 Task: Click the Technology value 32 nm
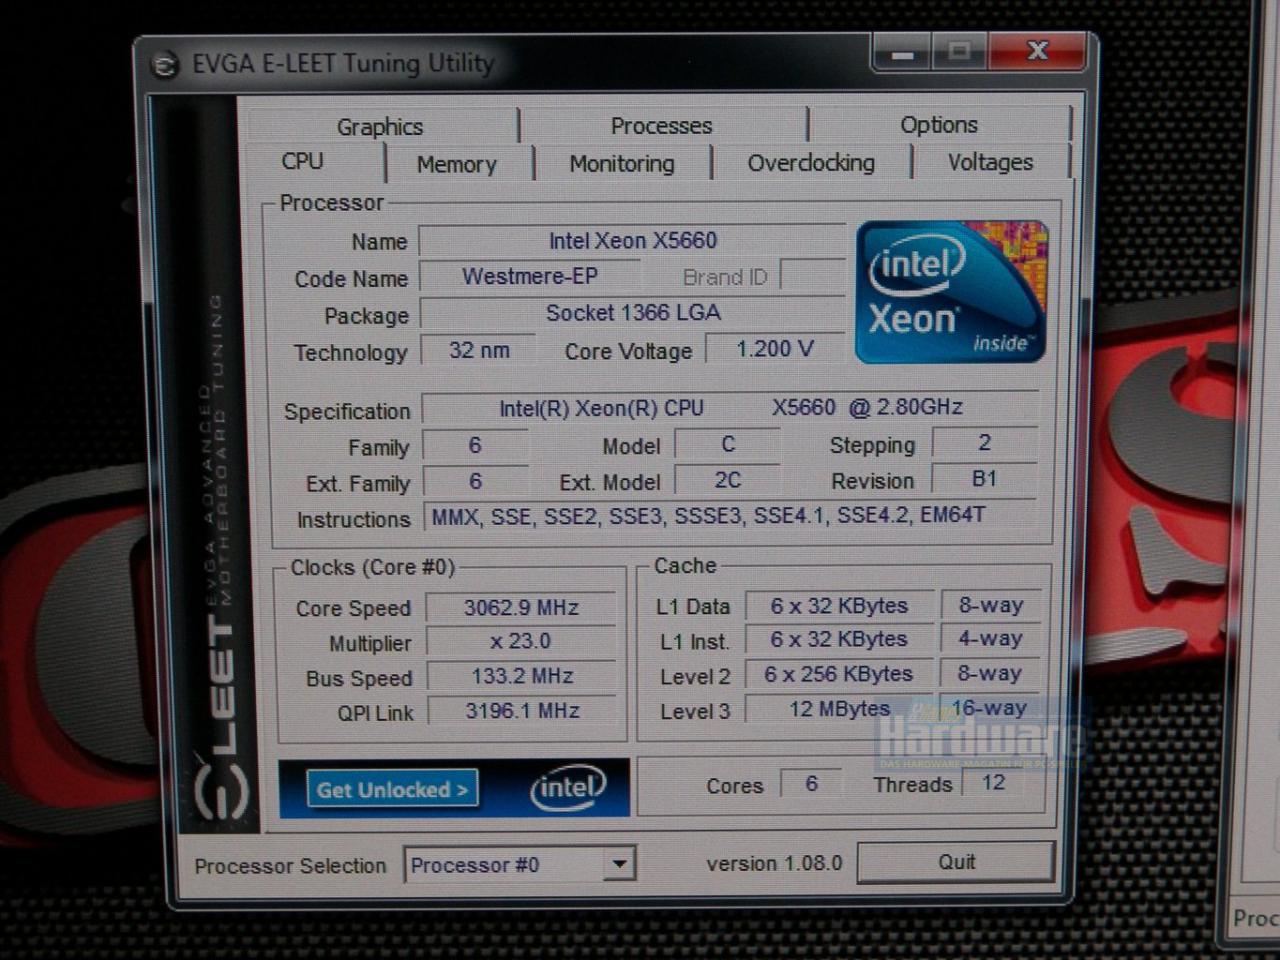point(479,350)
